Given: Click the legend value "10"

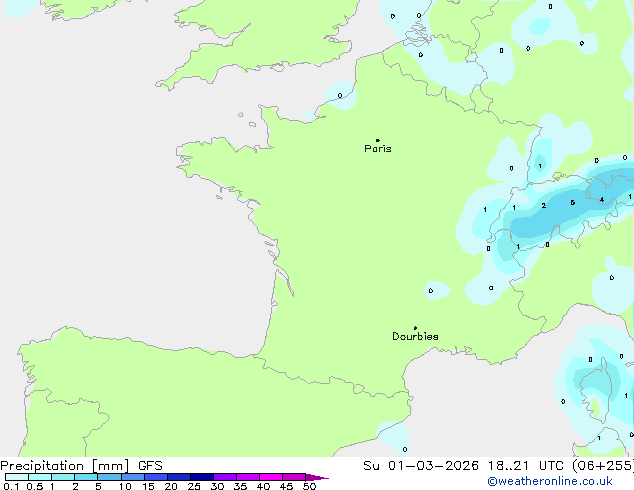Looking at the screenshot, I should click(125, 486).
